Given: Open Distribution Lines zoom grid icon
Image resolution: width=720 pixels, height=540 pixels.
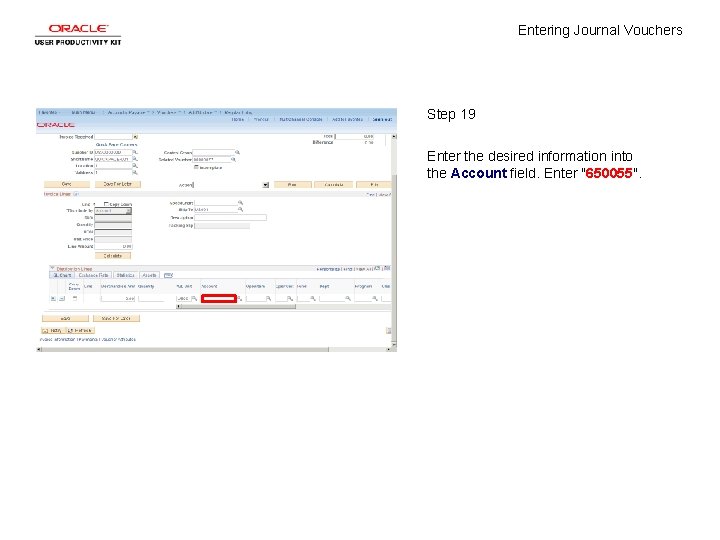Looking at the screenshot, I should pos(377,268).
